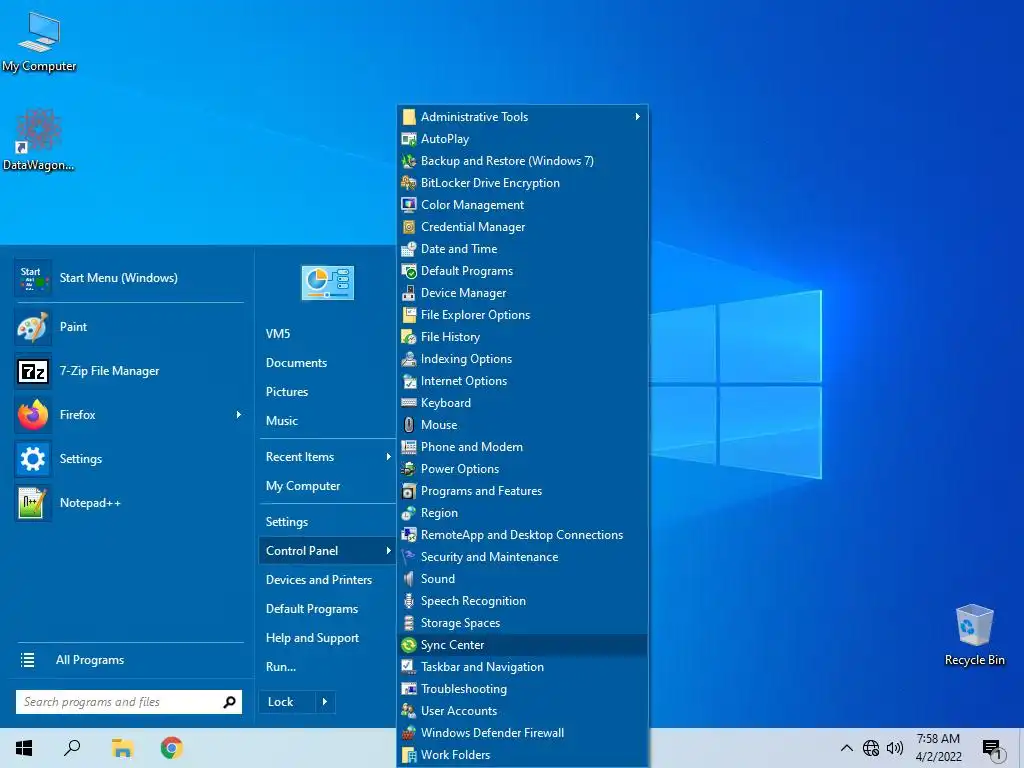Expand the Firefox jump list arrow
This screenshot has width=1024, height=768.
238,415
